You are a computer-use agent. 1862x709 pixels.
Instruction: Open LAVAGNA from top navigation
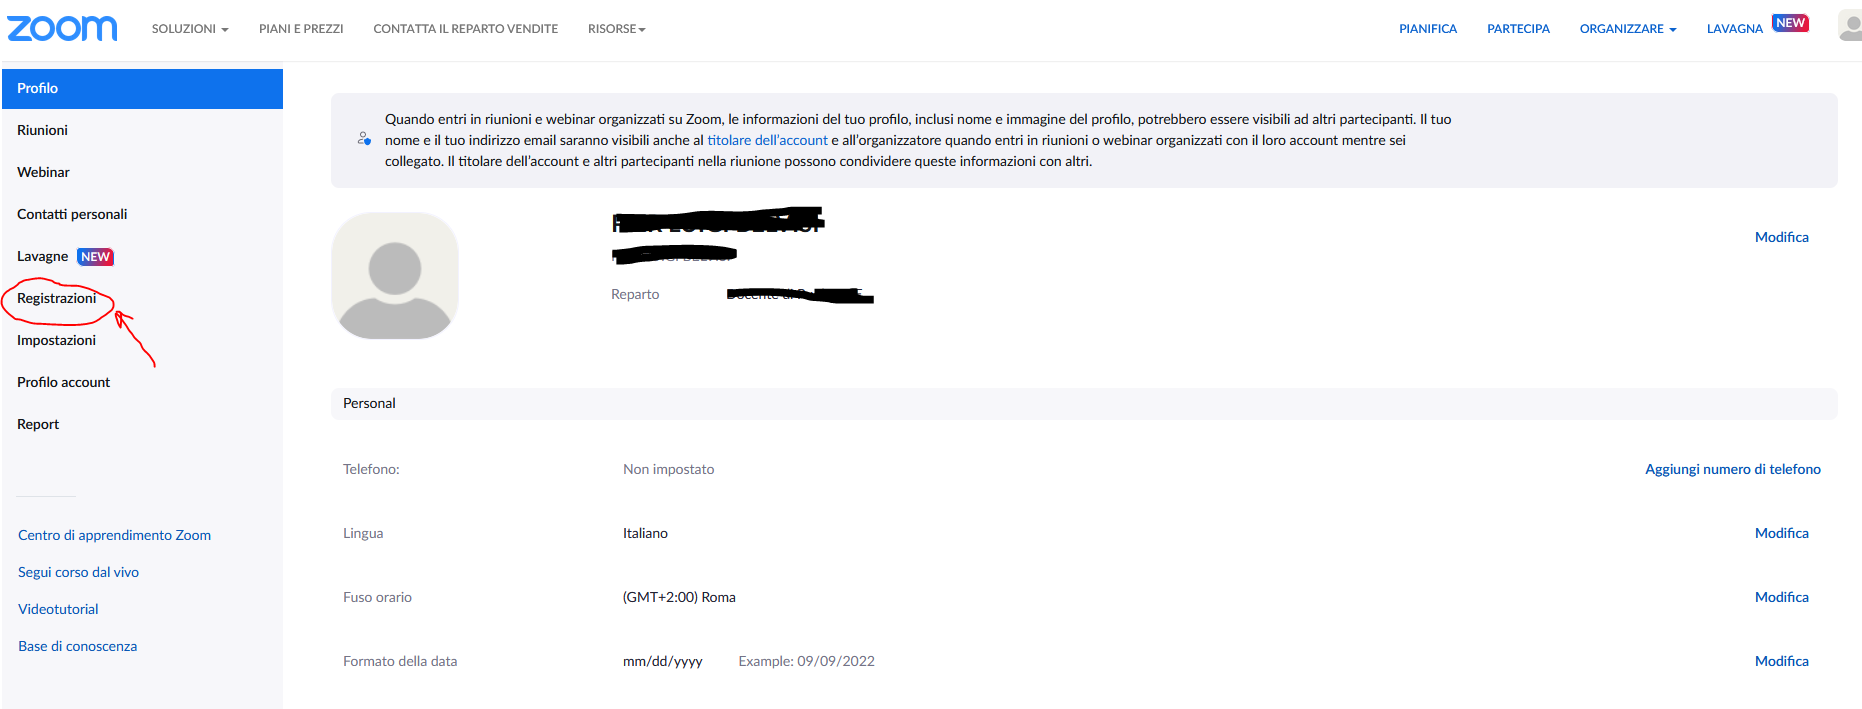[x=1735, y=29]
